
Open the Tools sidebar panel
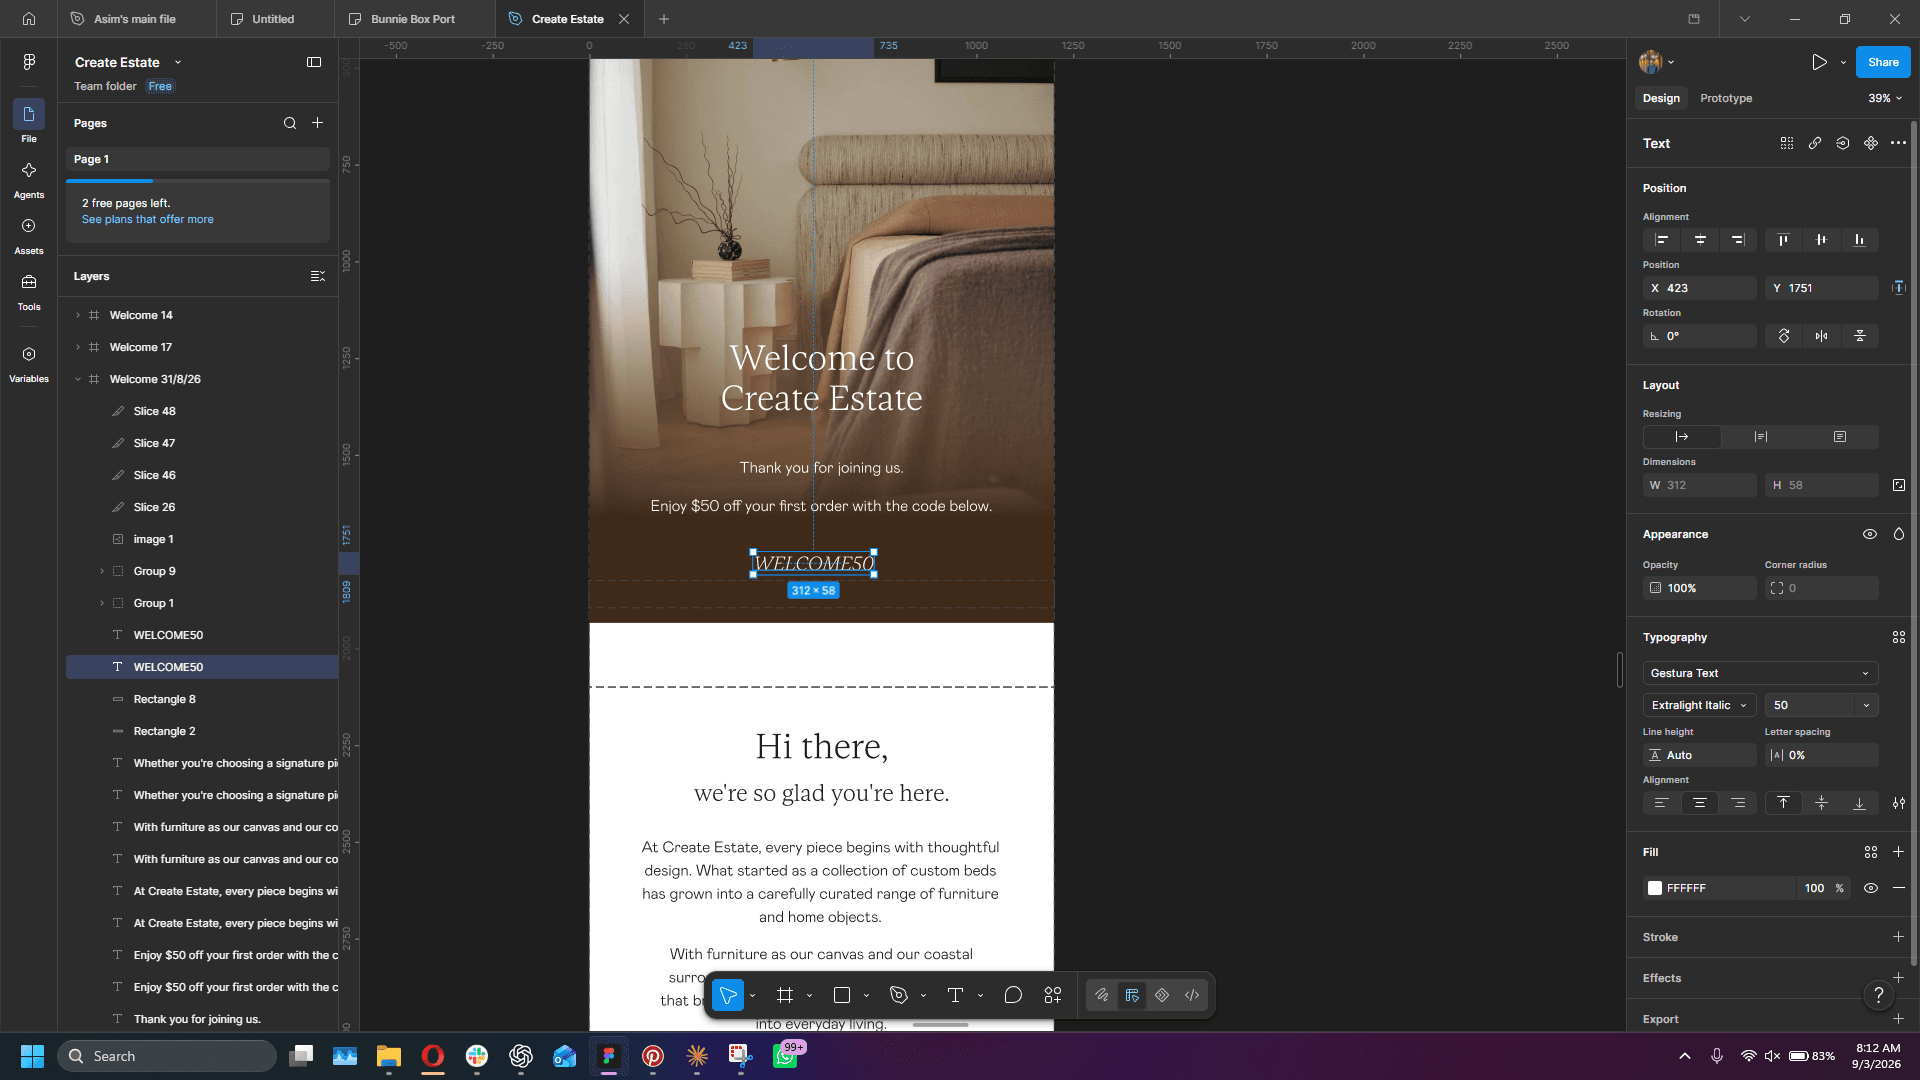(x=29, y=291)
